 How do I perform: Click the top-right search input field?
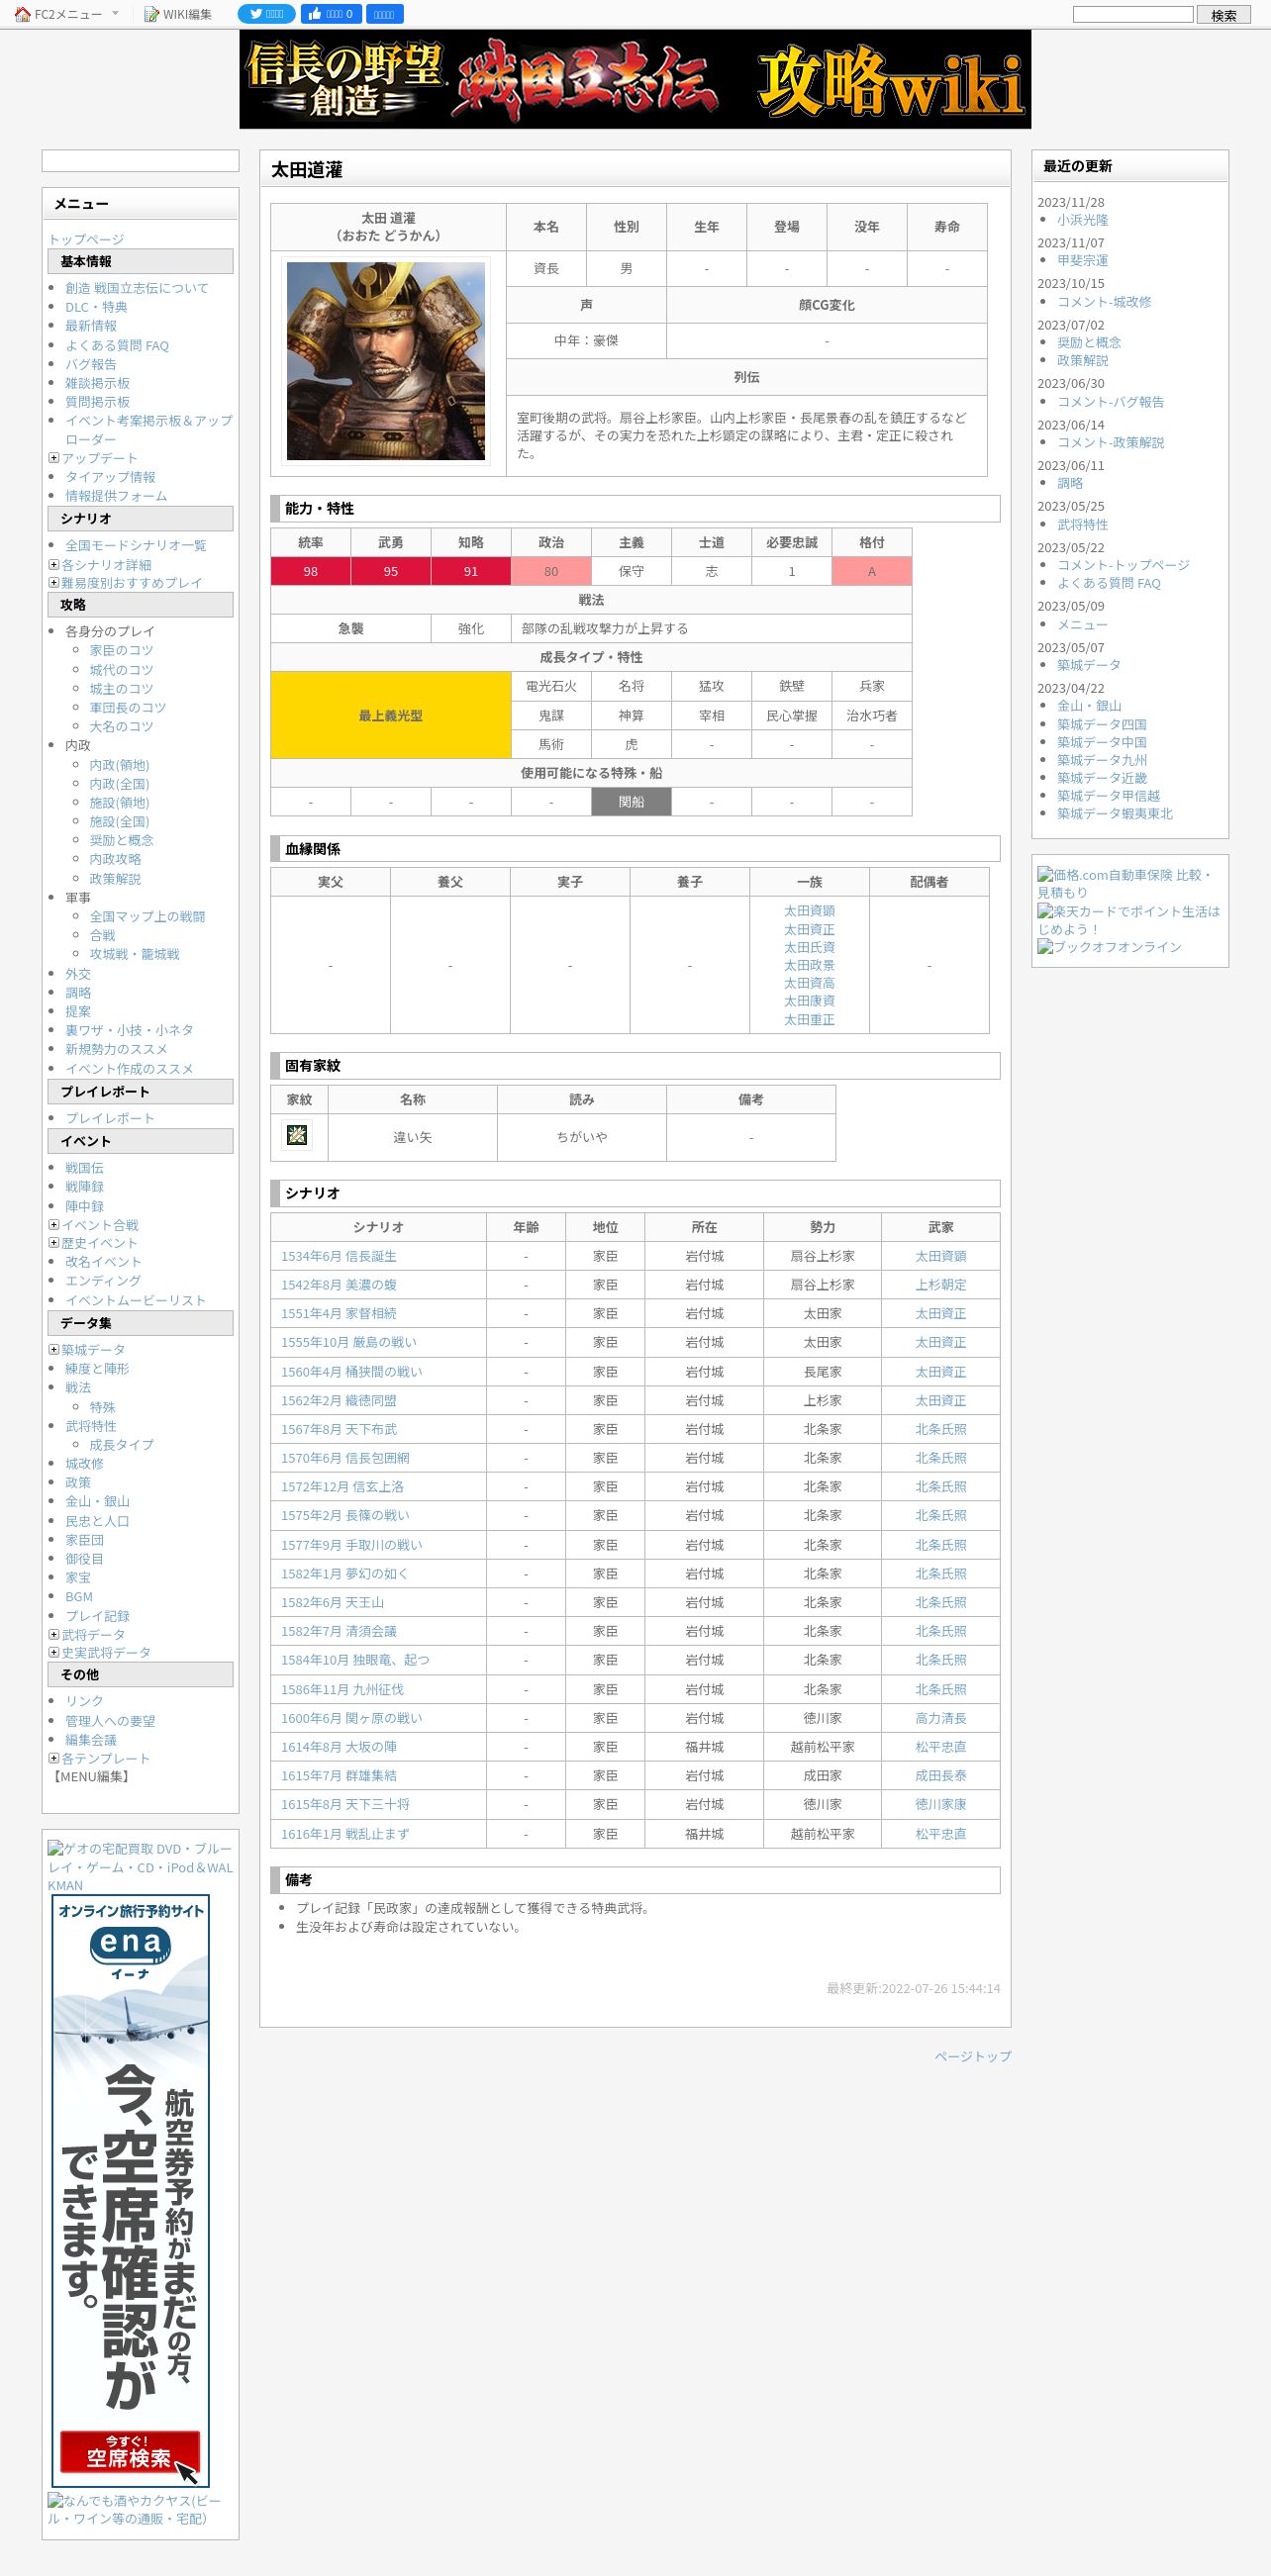1133,14
